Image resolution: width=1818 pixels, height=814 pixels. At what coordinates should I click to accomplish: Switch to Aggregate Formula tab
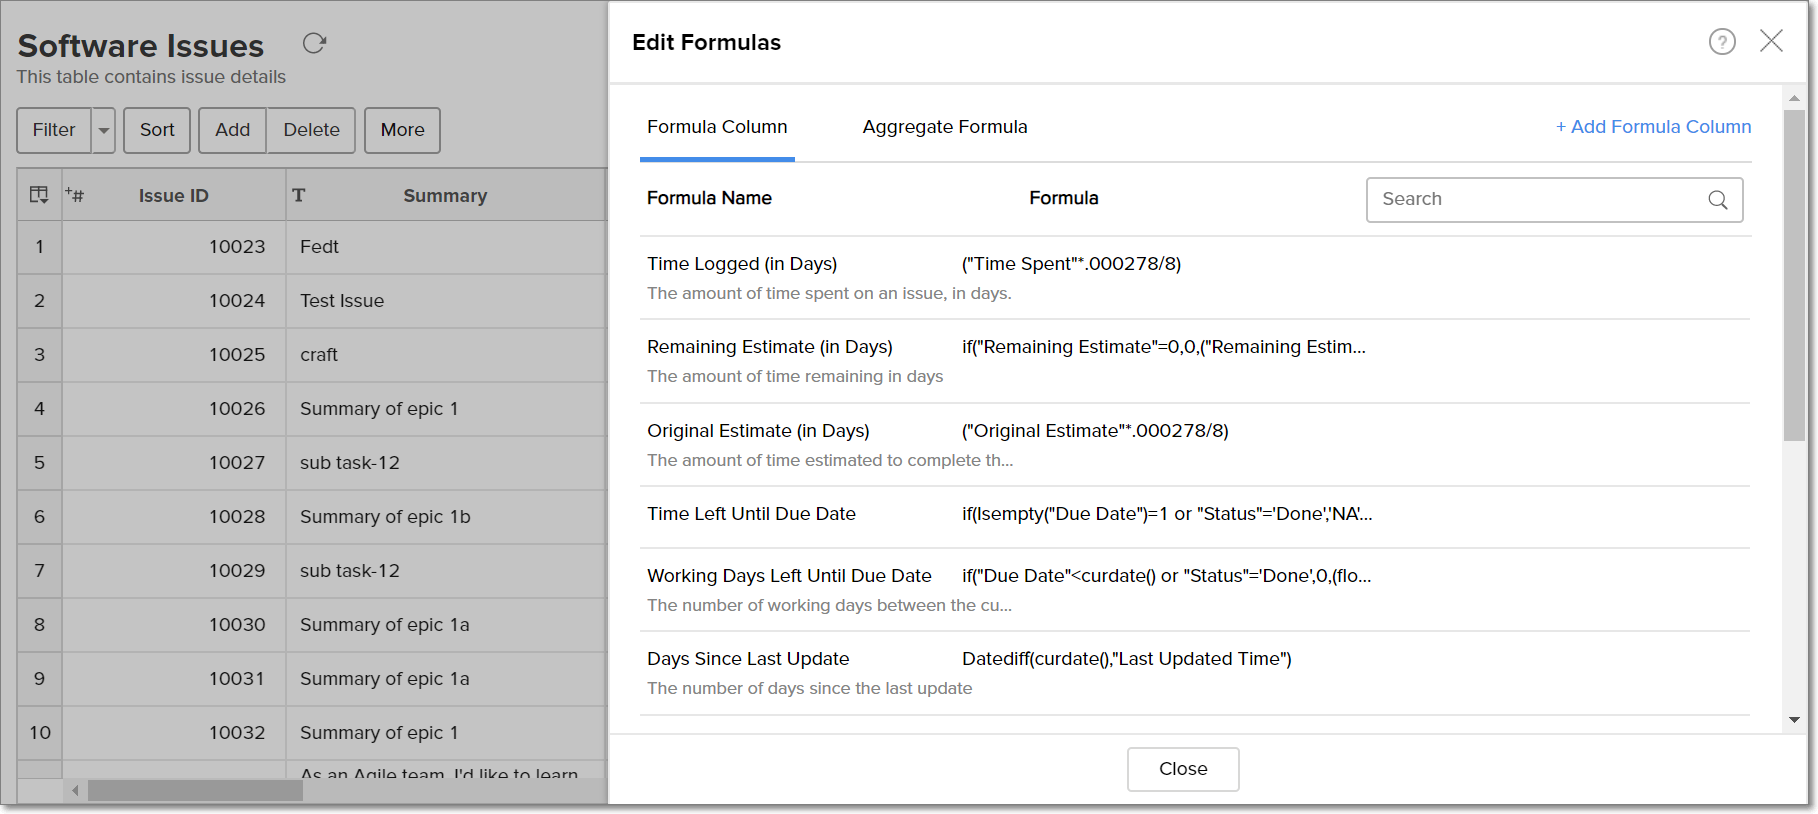(x=944, y=127)
